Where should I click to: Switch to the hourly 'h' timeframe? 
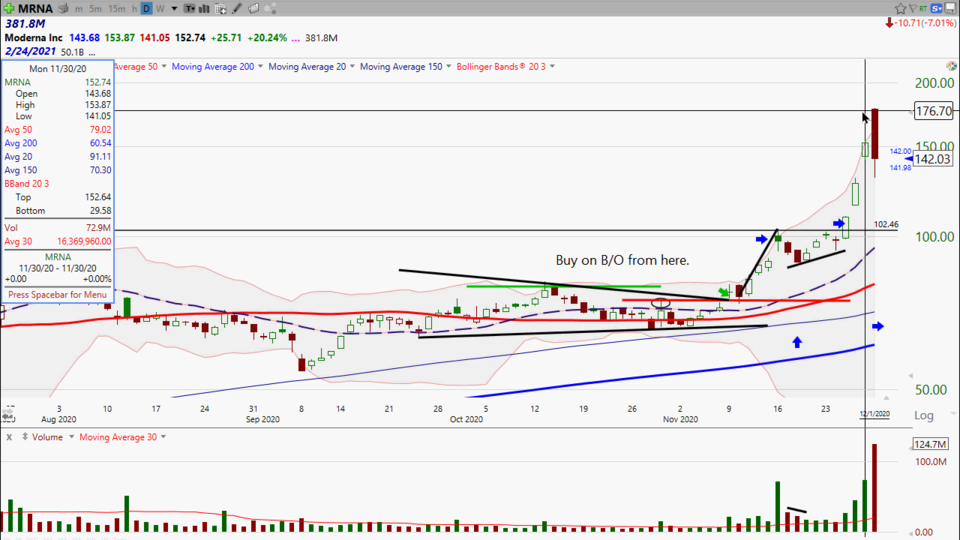134,9
